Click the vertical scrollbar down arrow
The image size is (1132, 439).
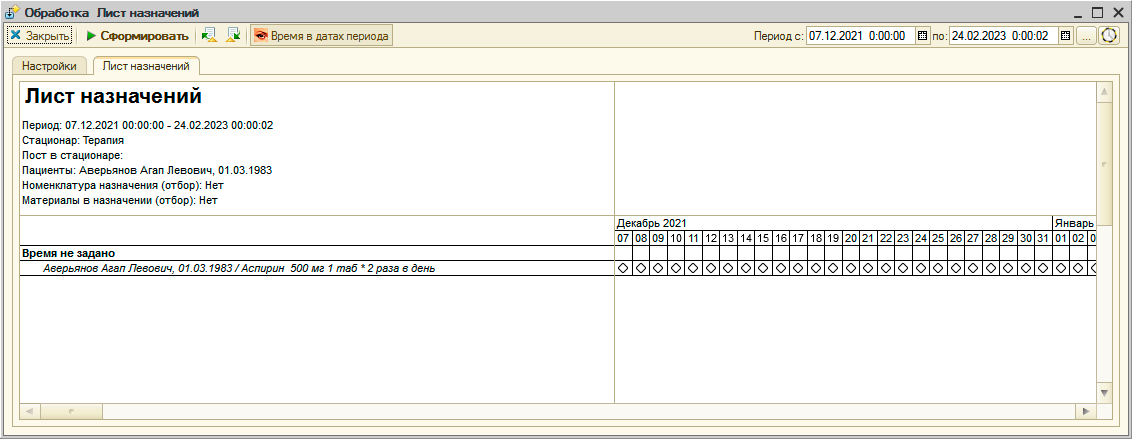tap(1104, 392)
